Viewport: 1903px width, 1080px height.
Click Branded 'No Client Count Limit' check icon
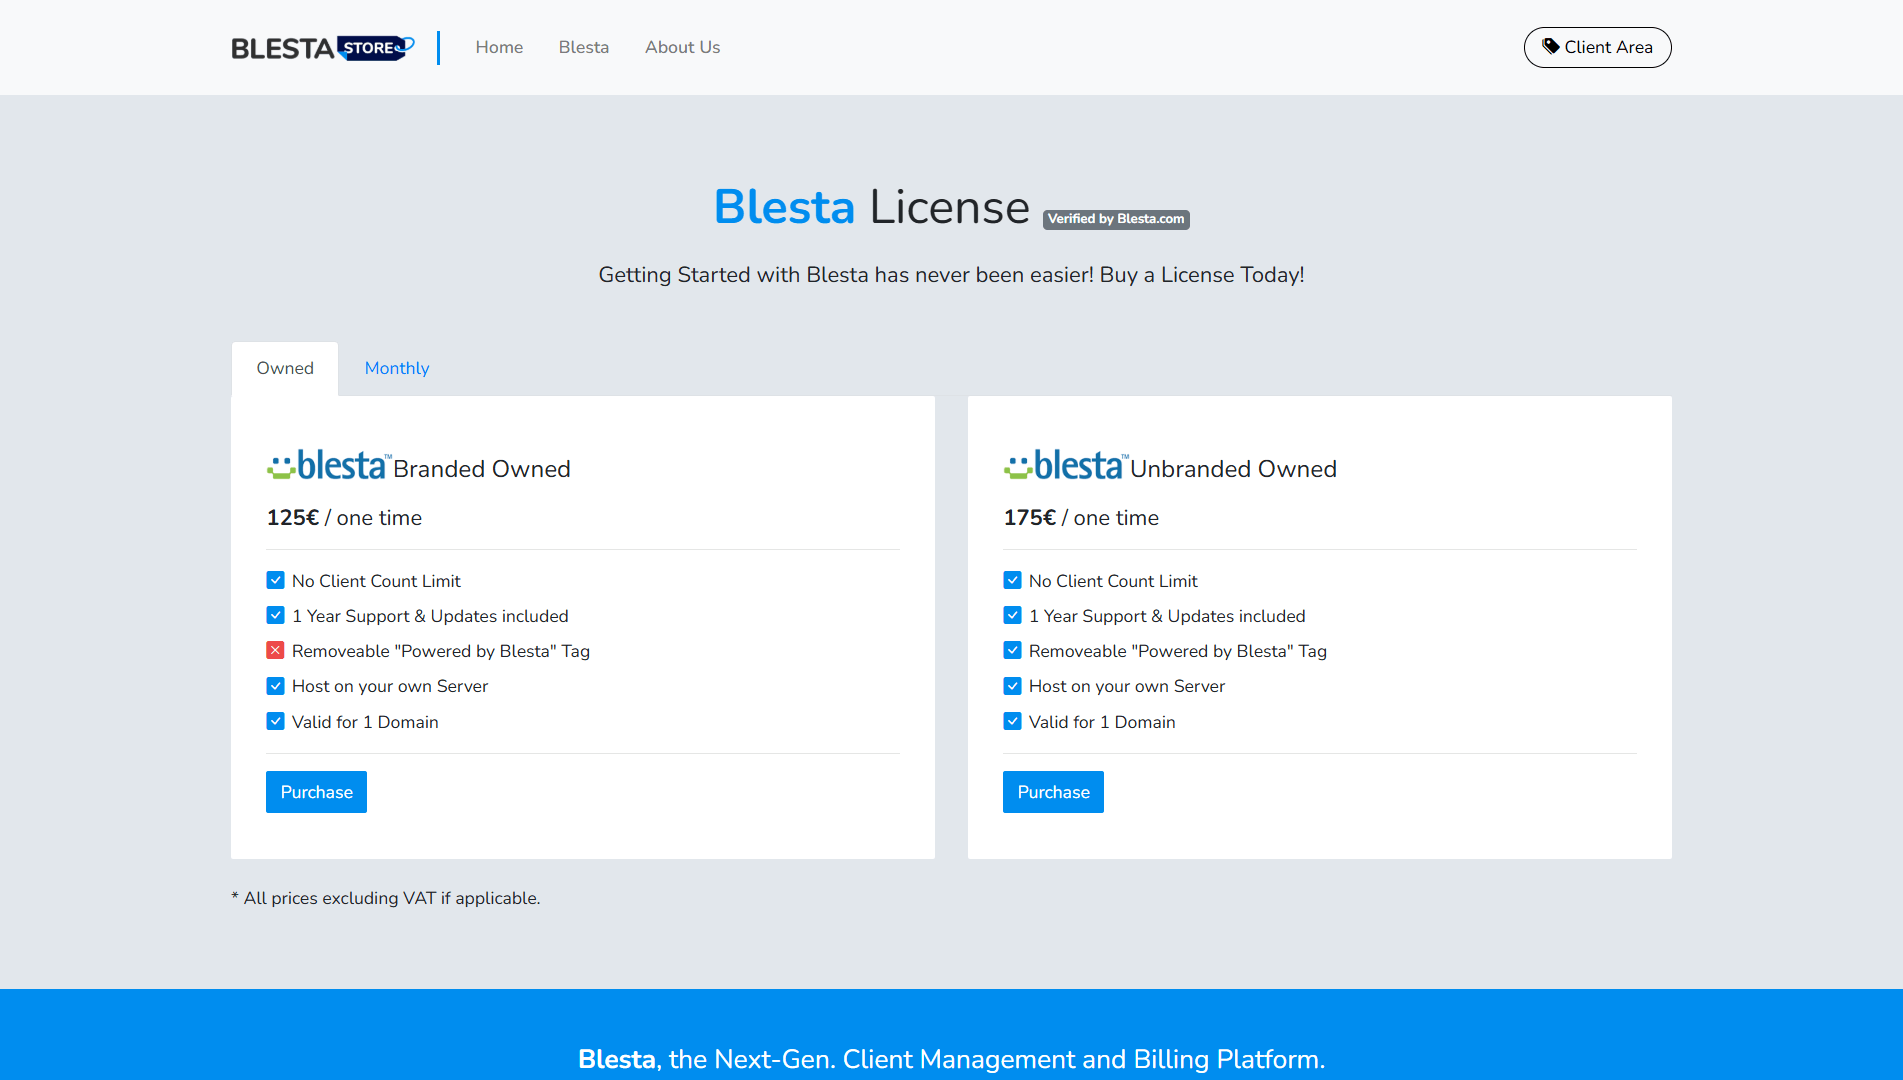coord(276,581)
